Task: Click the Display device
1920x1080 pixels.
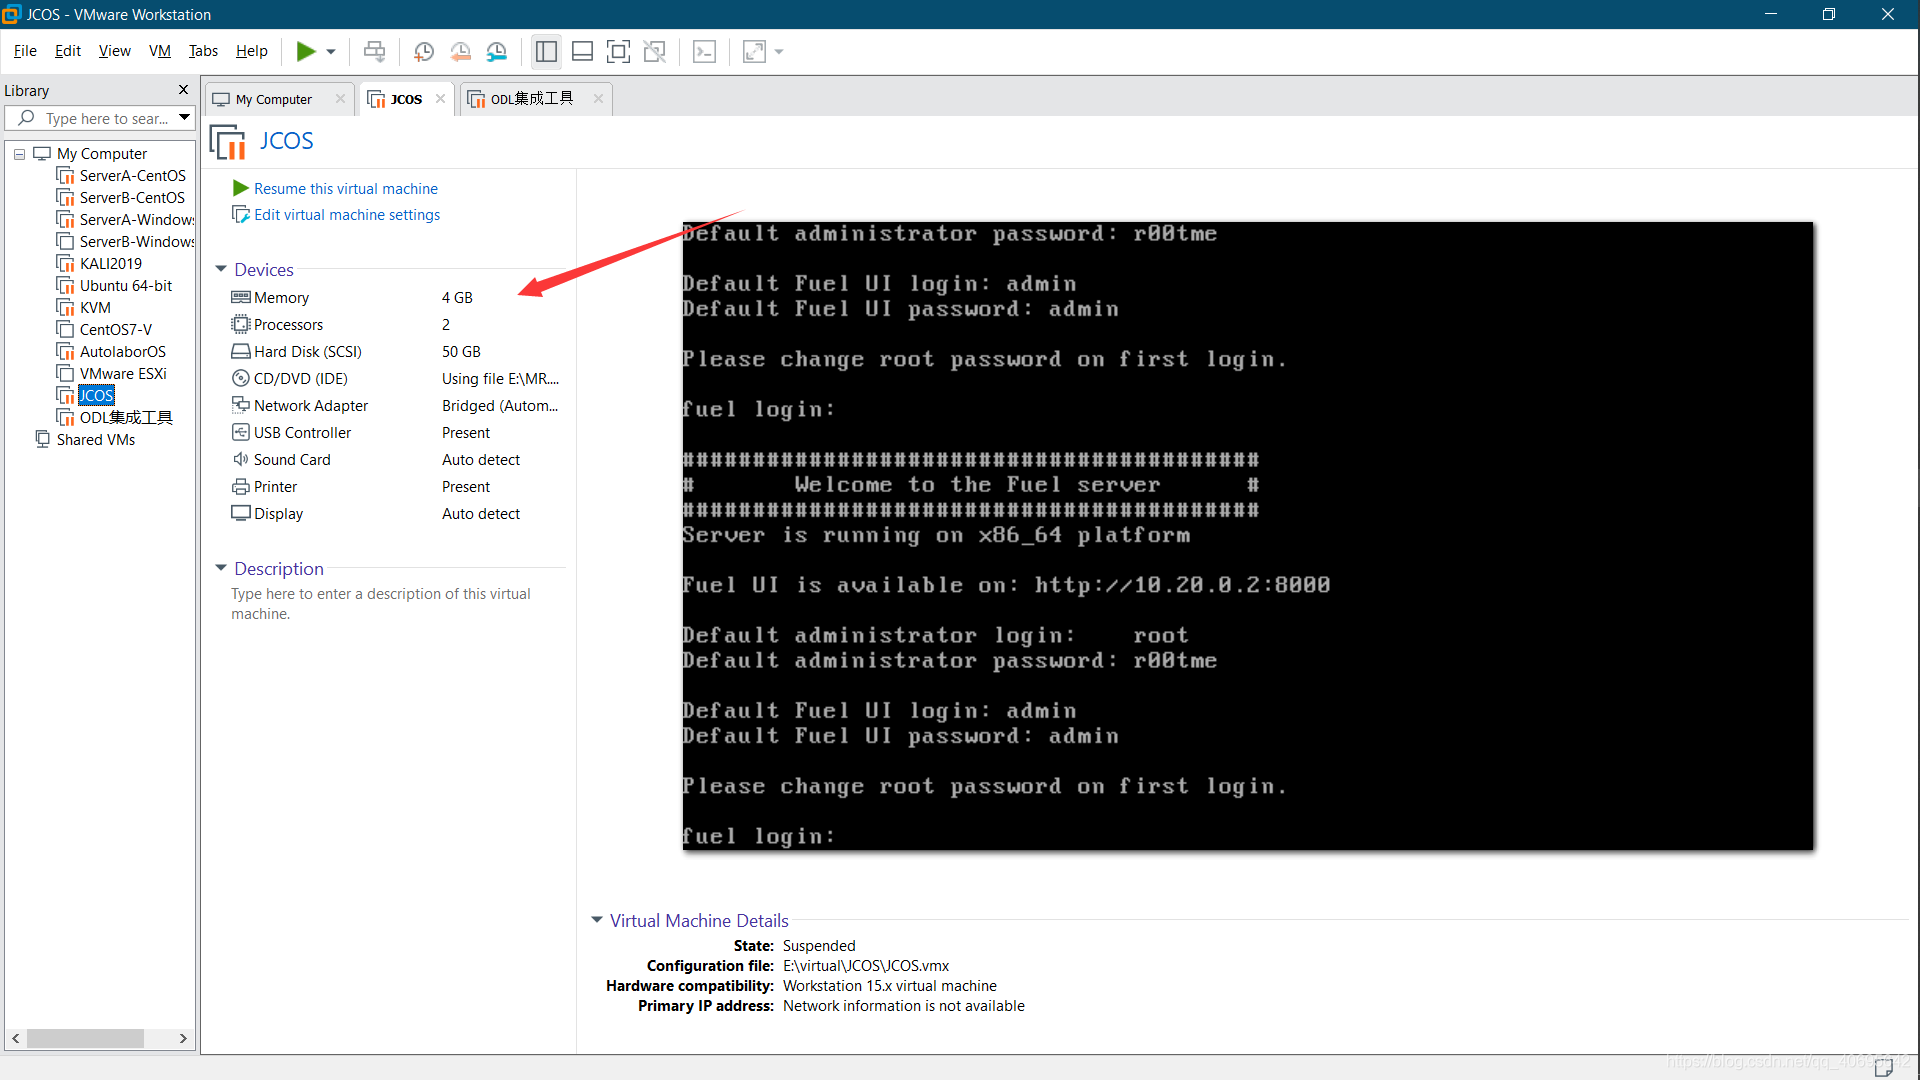Action: coord(395,514)
